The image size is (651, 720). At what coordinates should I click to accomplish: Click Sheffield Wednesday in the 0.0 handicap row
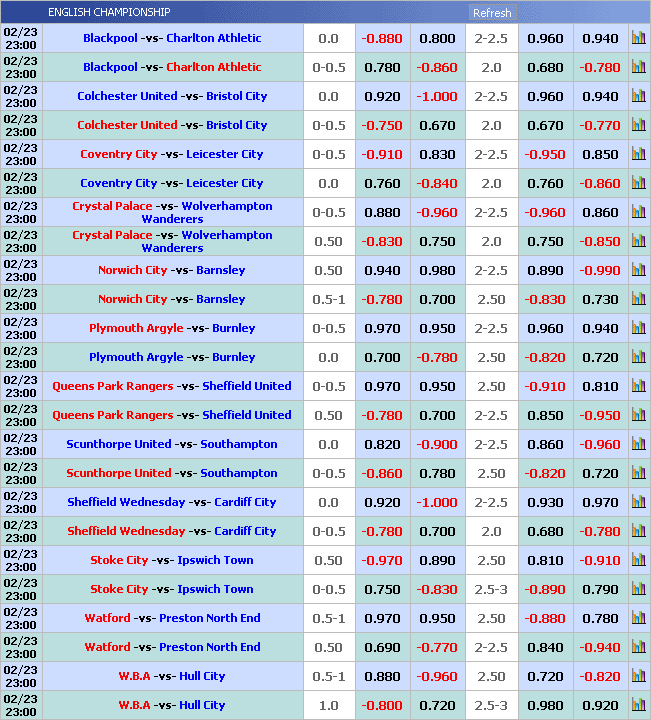tap(126, 502)
